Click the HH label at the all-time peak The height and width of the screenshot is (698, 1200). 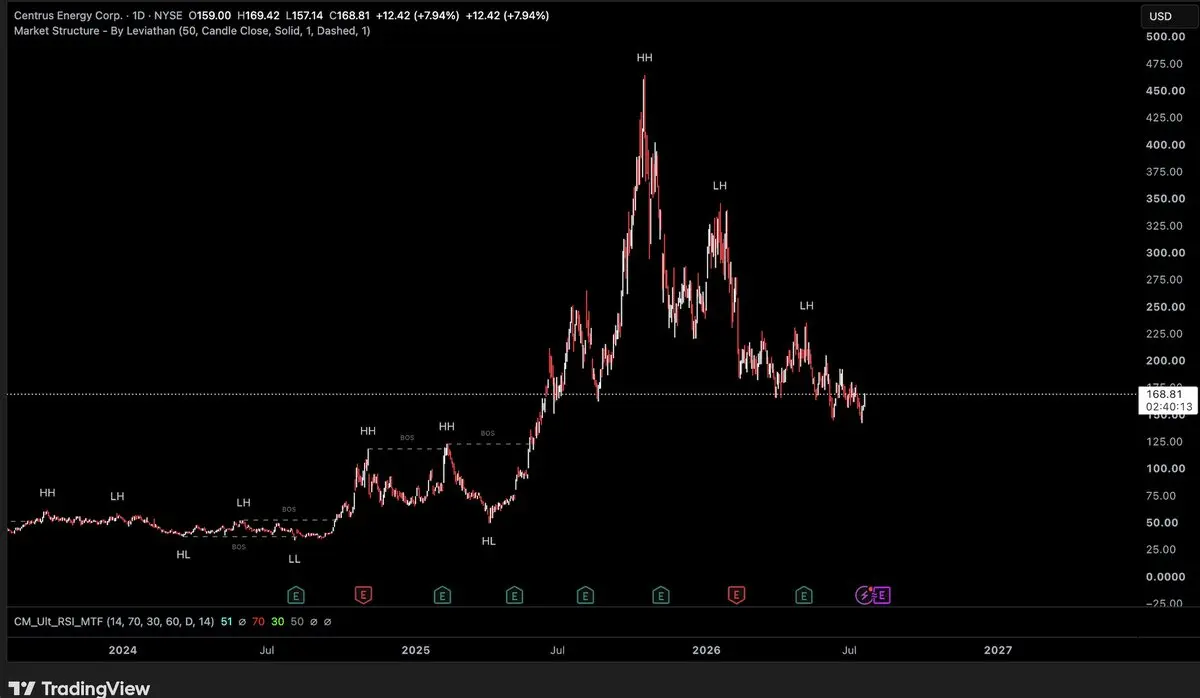coord(644,58)
